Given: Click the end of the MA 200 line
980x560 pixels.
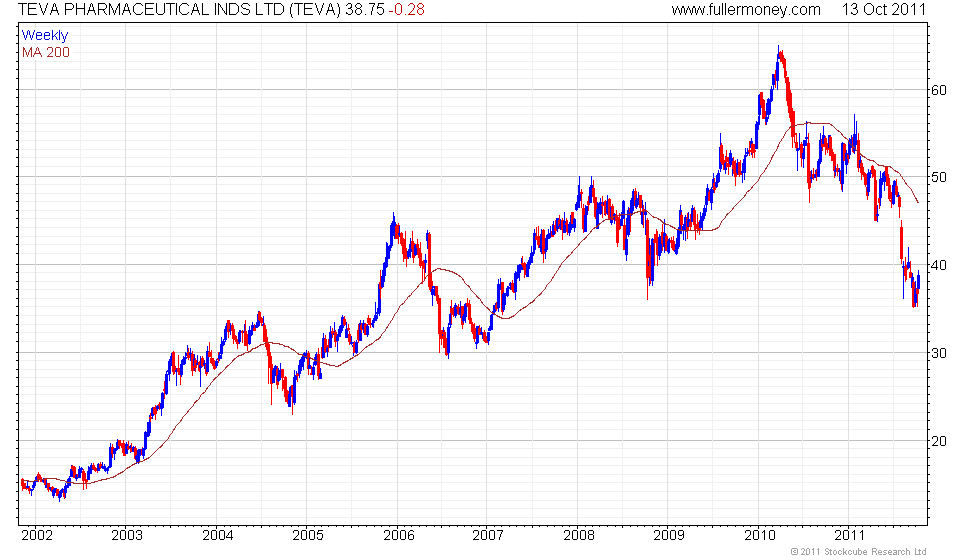Looking at the screenshot, I should tap(918, 202).
